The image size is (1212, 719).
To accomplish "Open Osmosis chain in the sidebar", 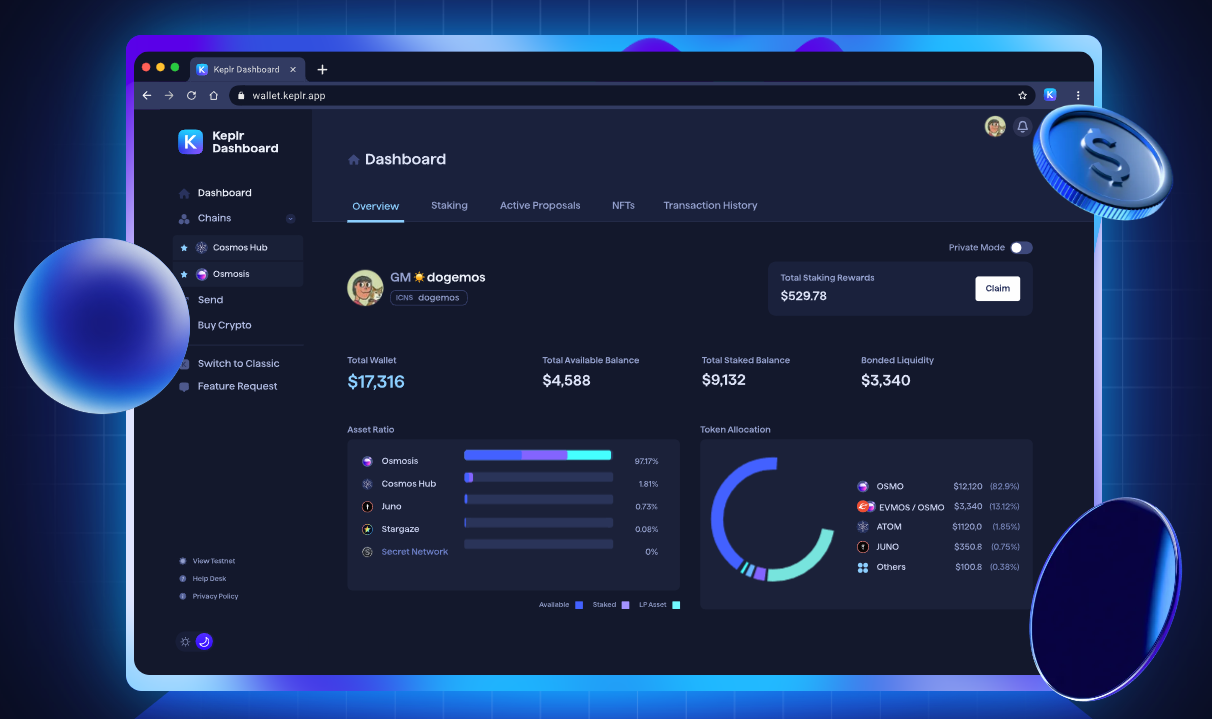I will [x=238, y=274].
